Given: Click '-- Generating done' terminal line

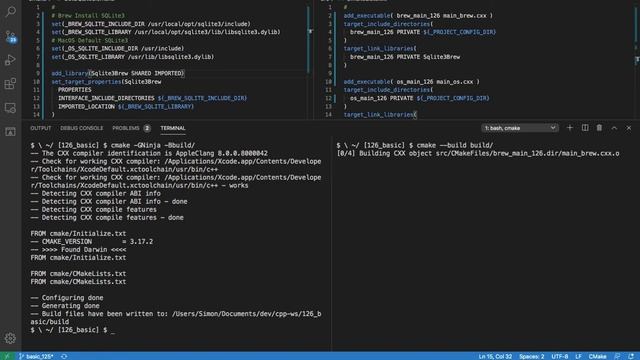Looking at the screenshot, I should tap(64, 306).
